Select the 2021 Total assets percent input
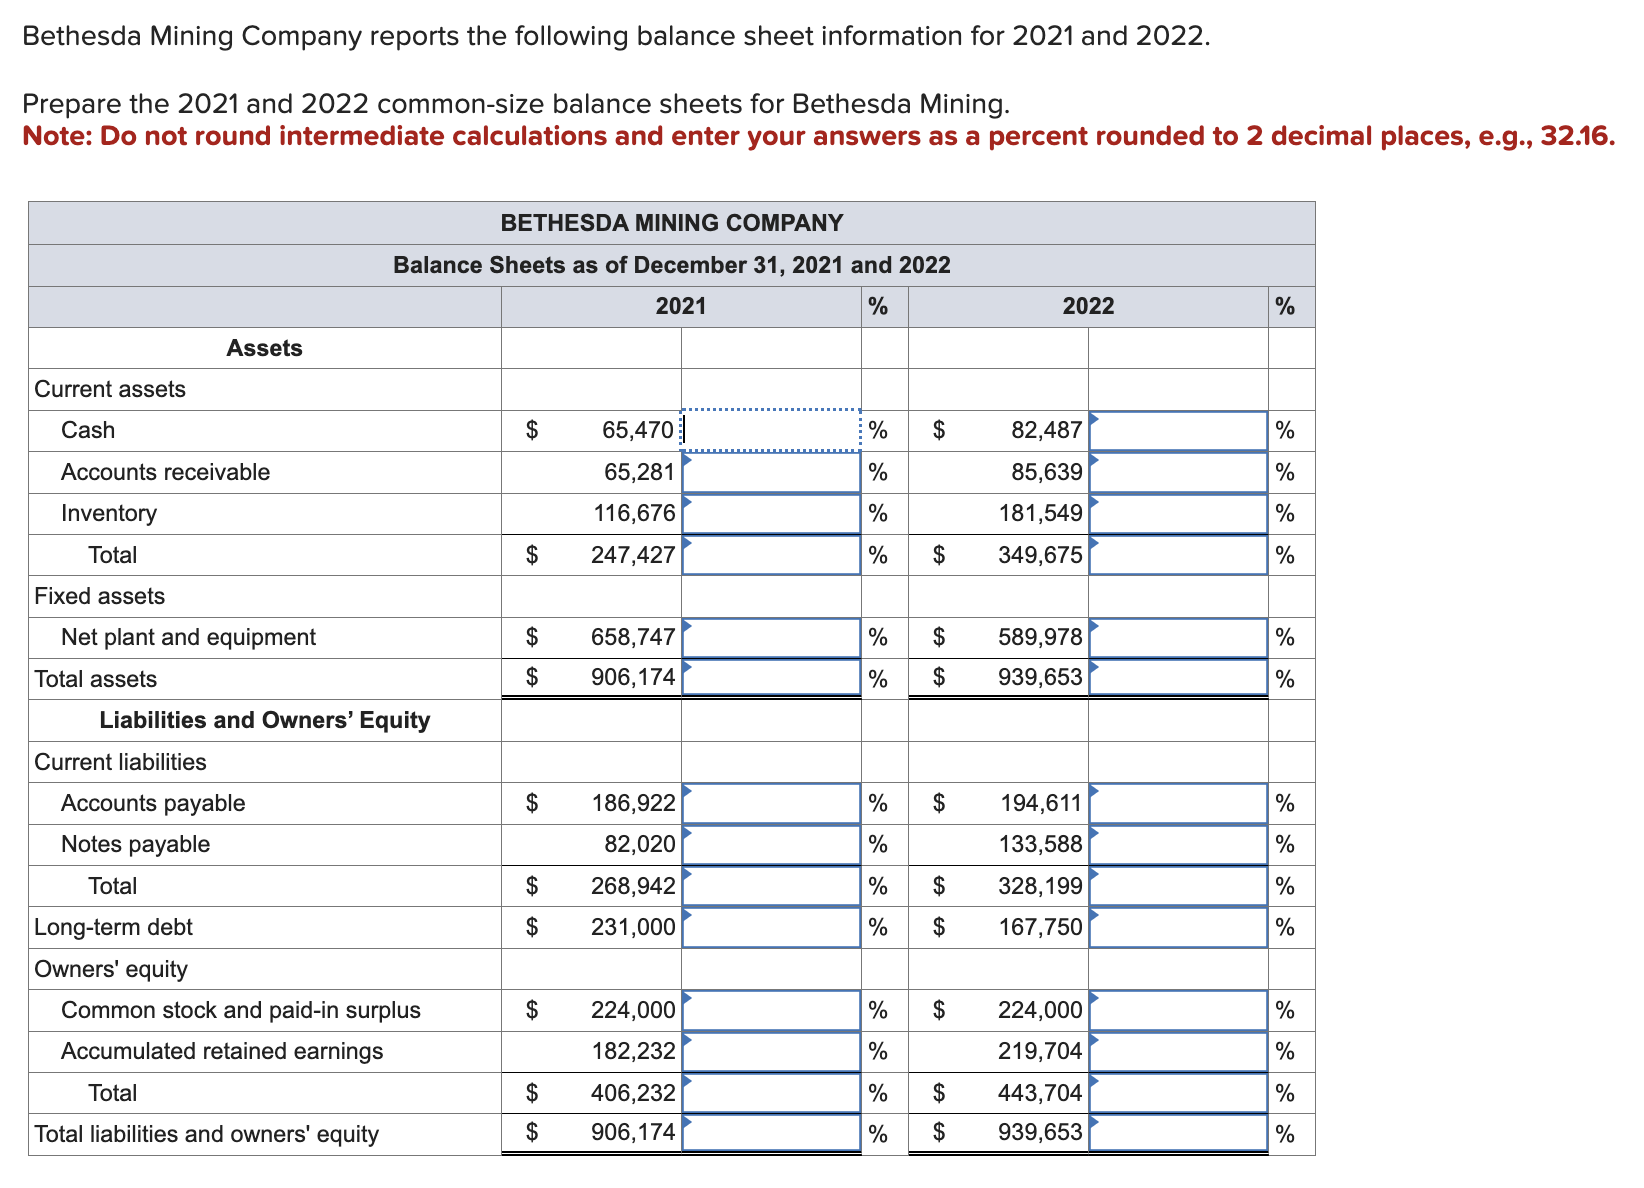 coord(771,678)
